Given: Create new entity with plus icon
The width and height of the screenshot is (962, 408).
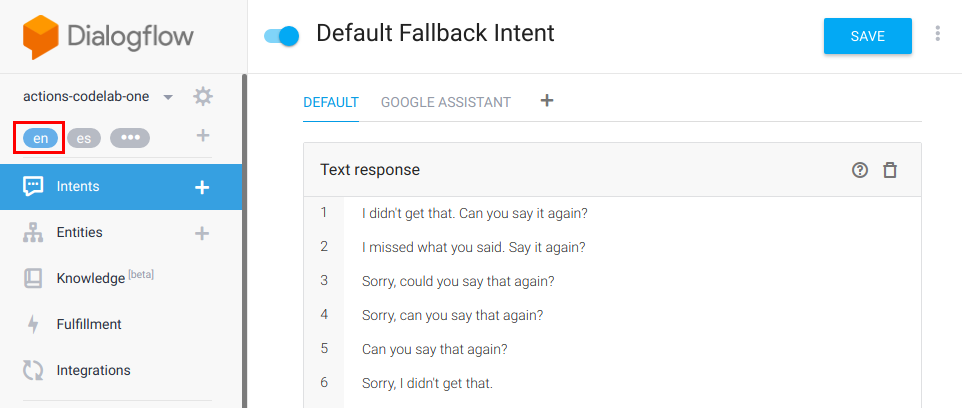Looking at the screenshot, I should pos(202,233).
